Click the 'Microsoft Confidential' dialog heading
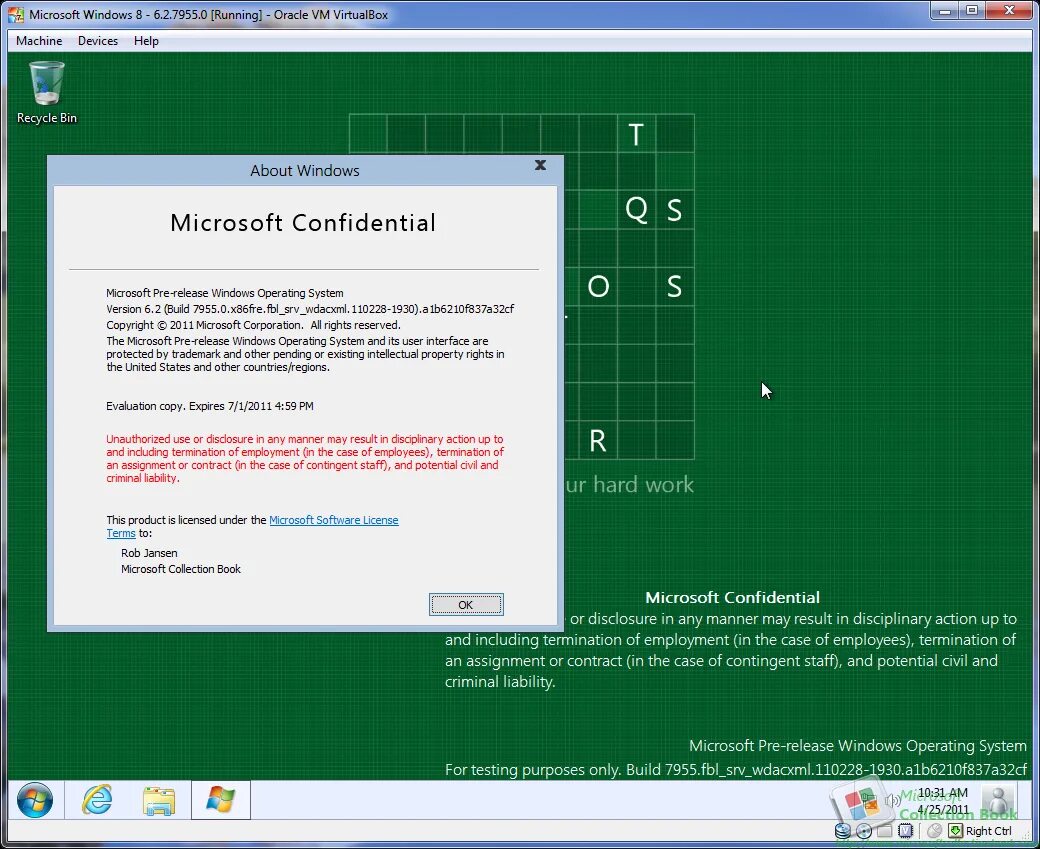Screen dimensions: 1040x849 [x=303, y=223]
